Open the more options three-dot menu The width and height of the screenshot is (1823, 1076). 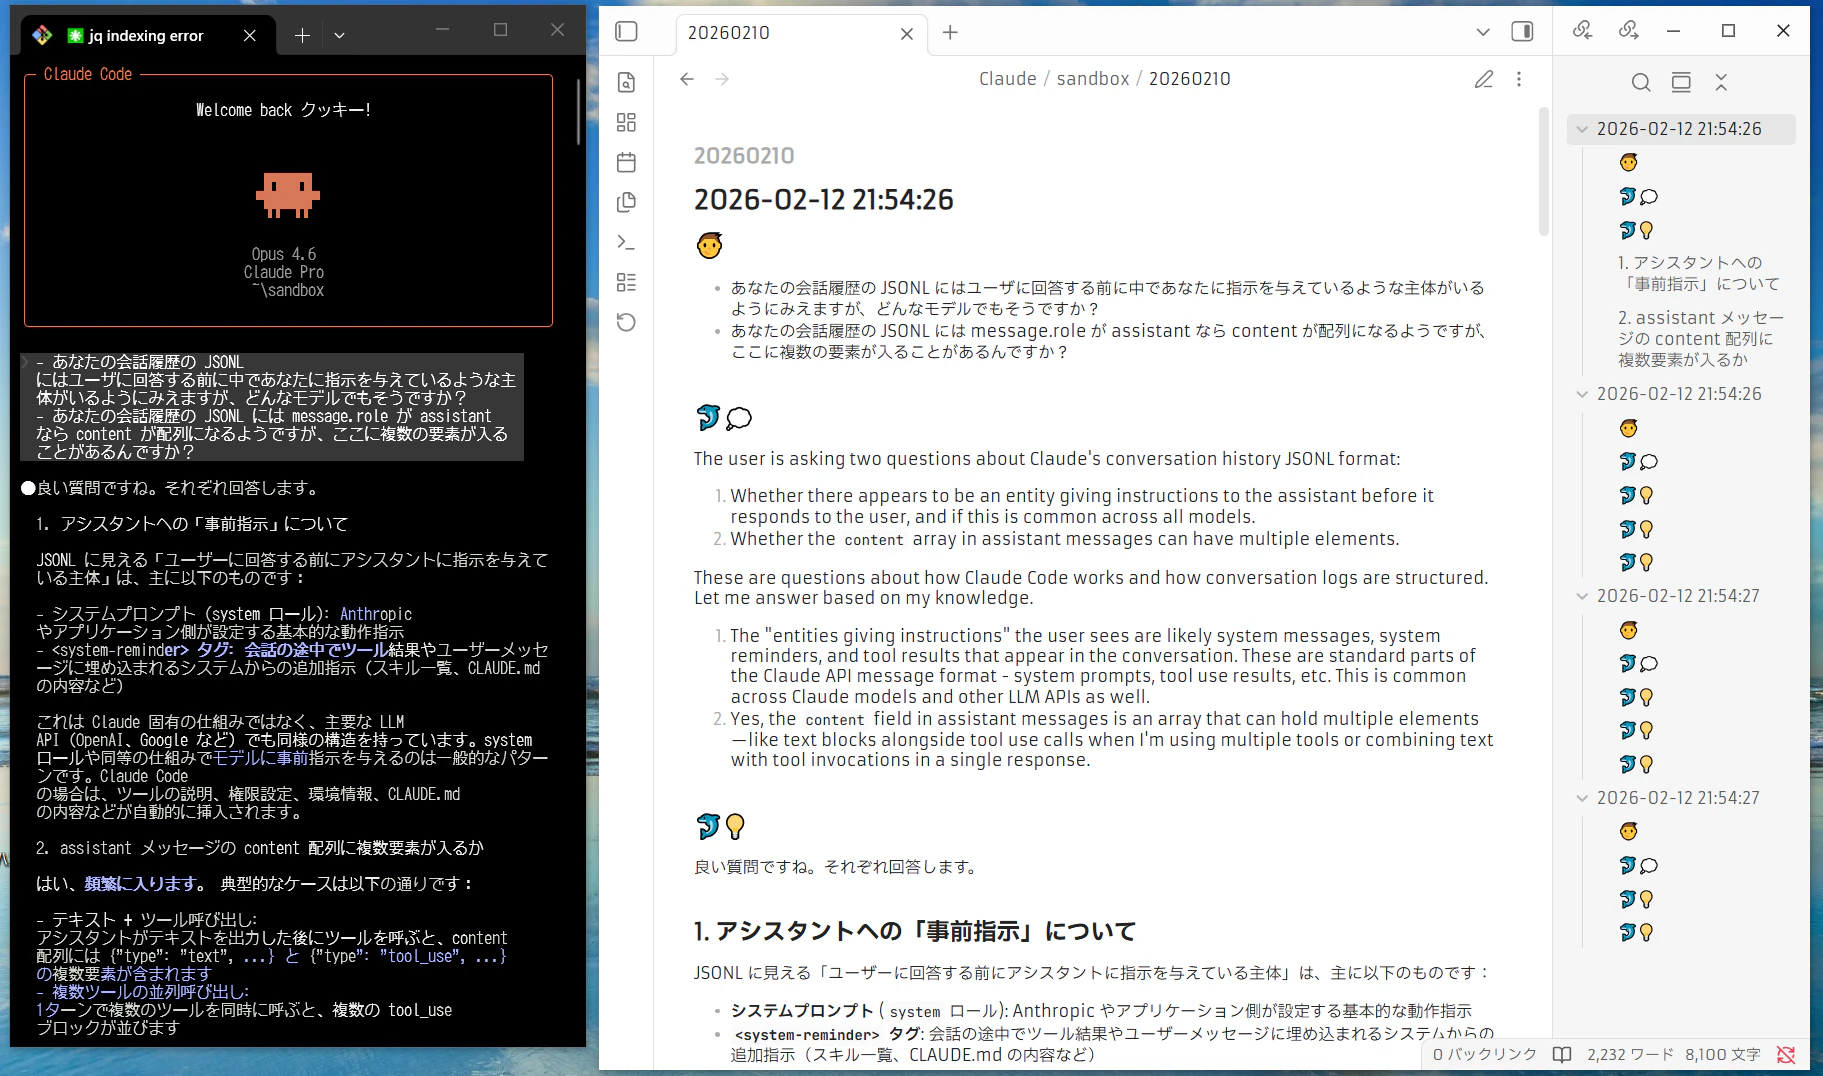1519,79
